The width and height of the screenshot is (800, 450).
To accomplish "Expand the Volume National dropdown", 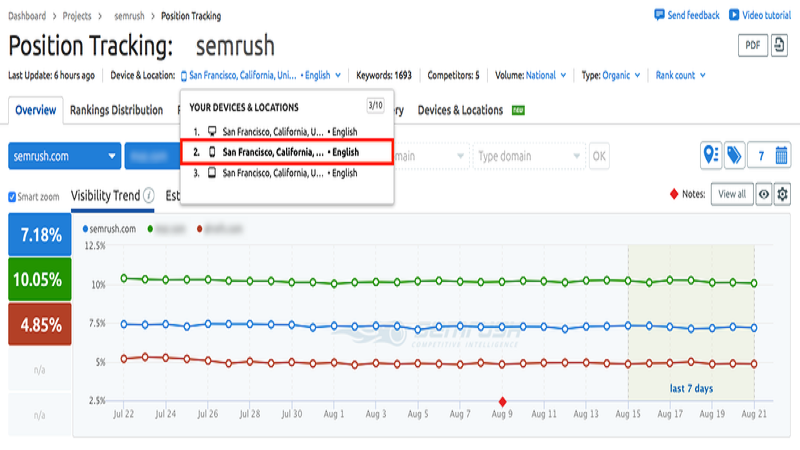I will point(545,76).
